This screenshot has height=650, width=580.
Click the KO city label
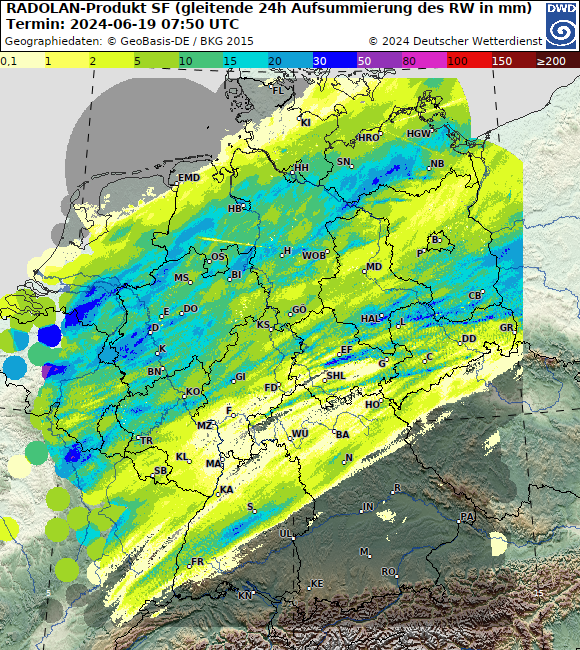[193, 392]
